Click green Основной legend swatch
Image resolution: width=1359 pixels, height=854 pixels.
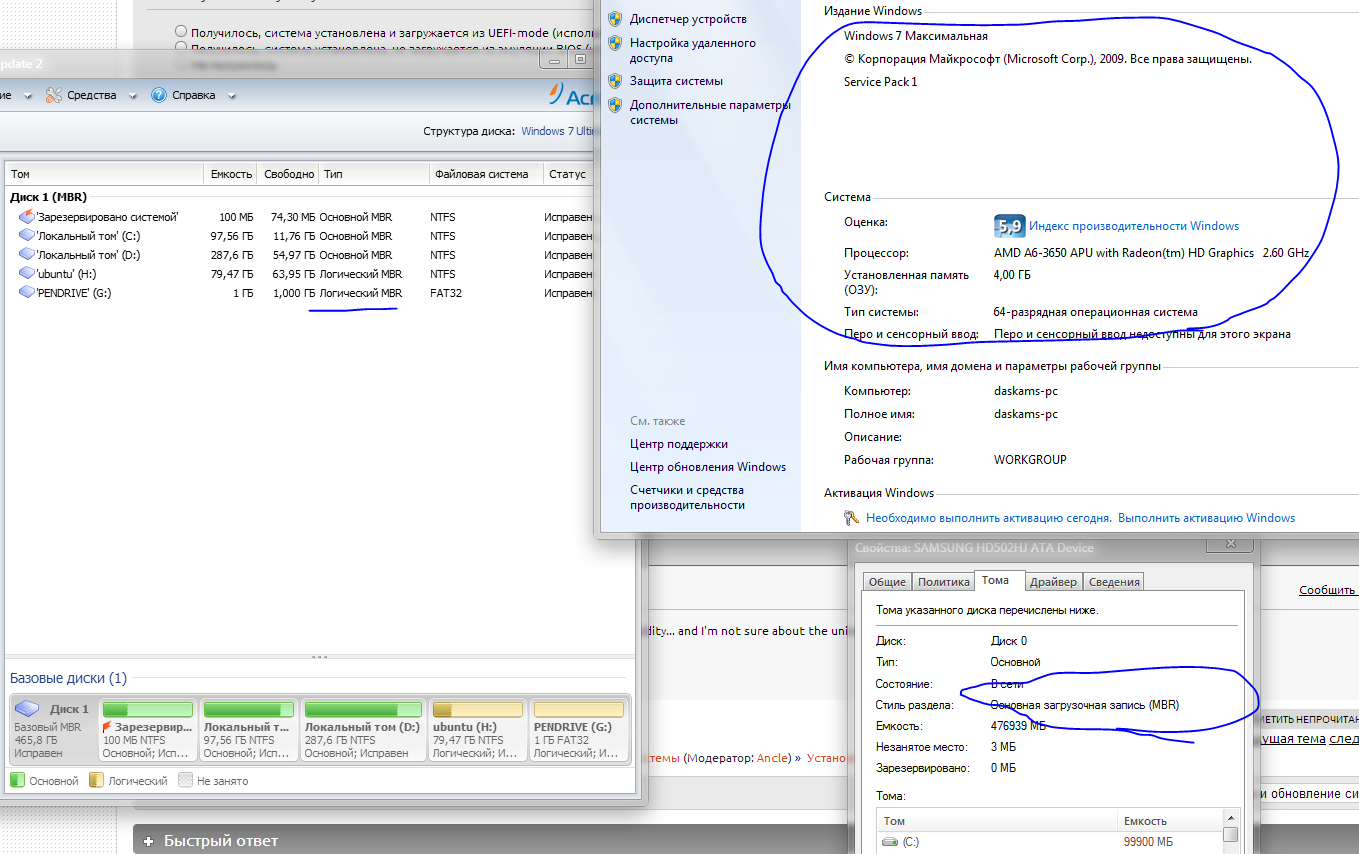point(18,781)
